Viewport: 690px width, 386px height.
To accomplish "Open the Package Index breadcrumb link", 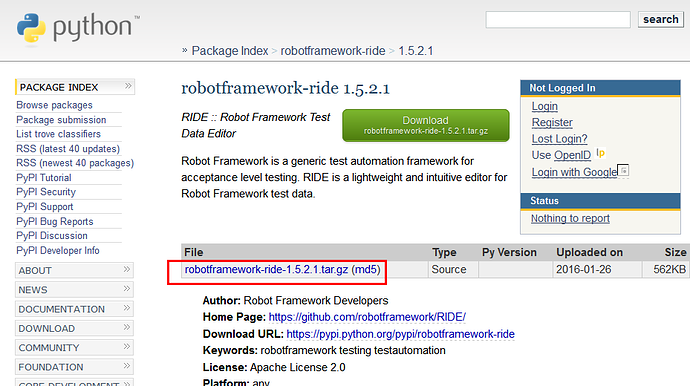I will click(x=230, y=51).
